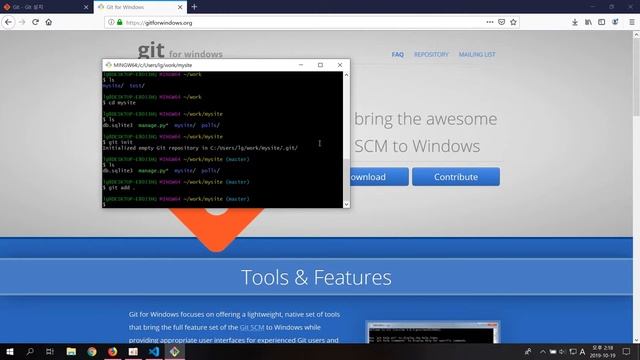Viewport: 640px width, 360px height.
Task: Switch to Git Bash taskbar icon
Action: [175, 351]
